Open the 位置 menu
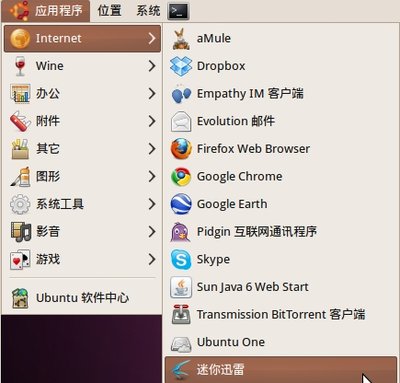Screen dimensions: 400x383 pos(109,11)
